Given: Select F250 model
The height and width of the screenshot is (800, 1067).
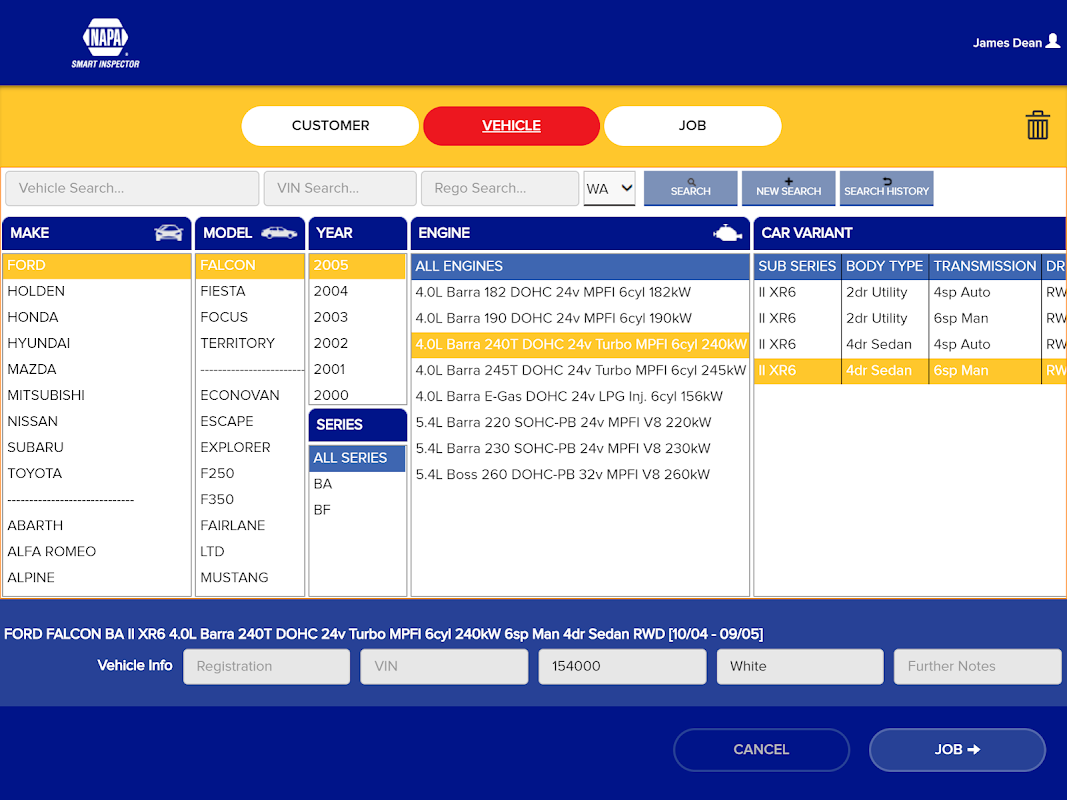Looking at the screenshot, I should (x=250, y=473).
